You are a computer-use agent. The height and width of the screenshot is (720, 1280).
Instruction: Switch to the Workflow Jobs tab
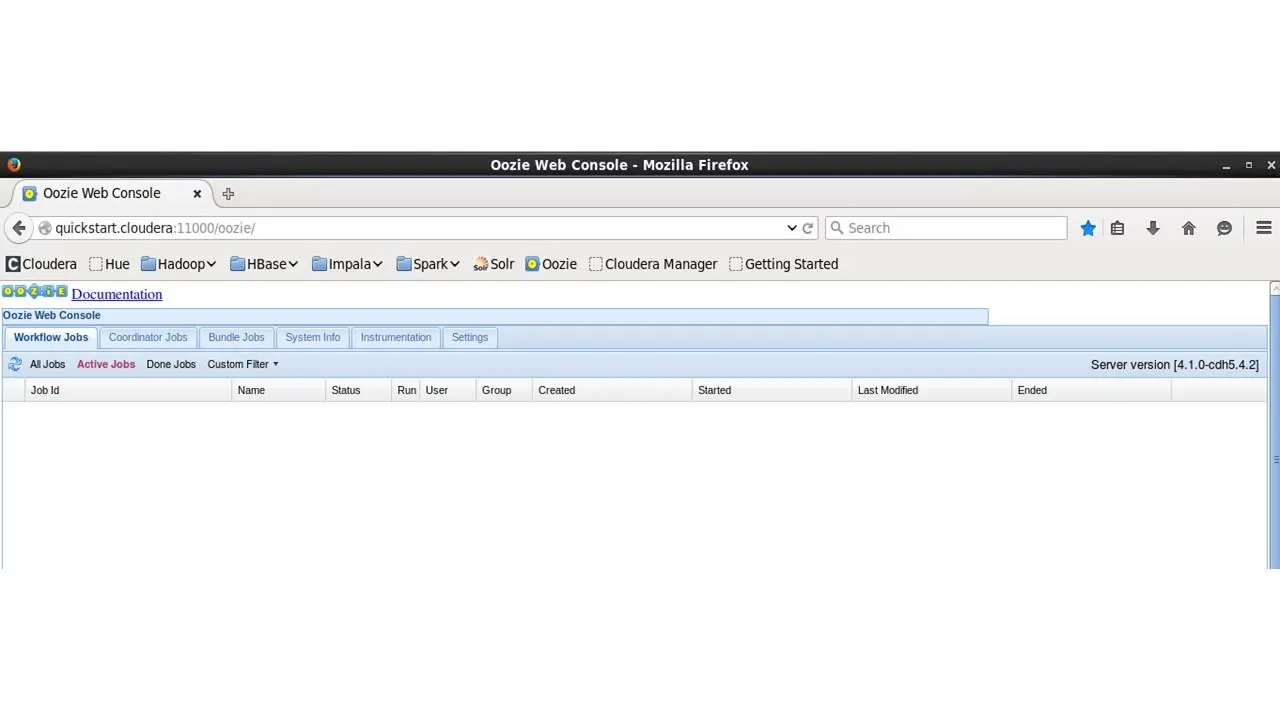[x=51, y=338]
